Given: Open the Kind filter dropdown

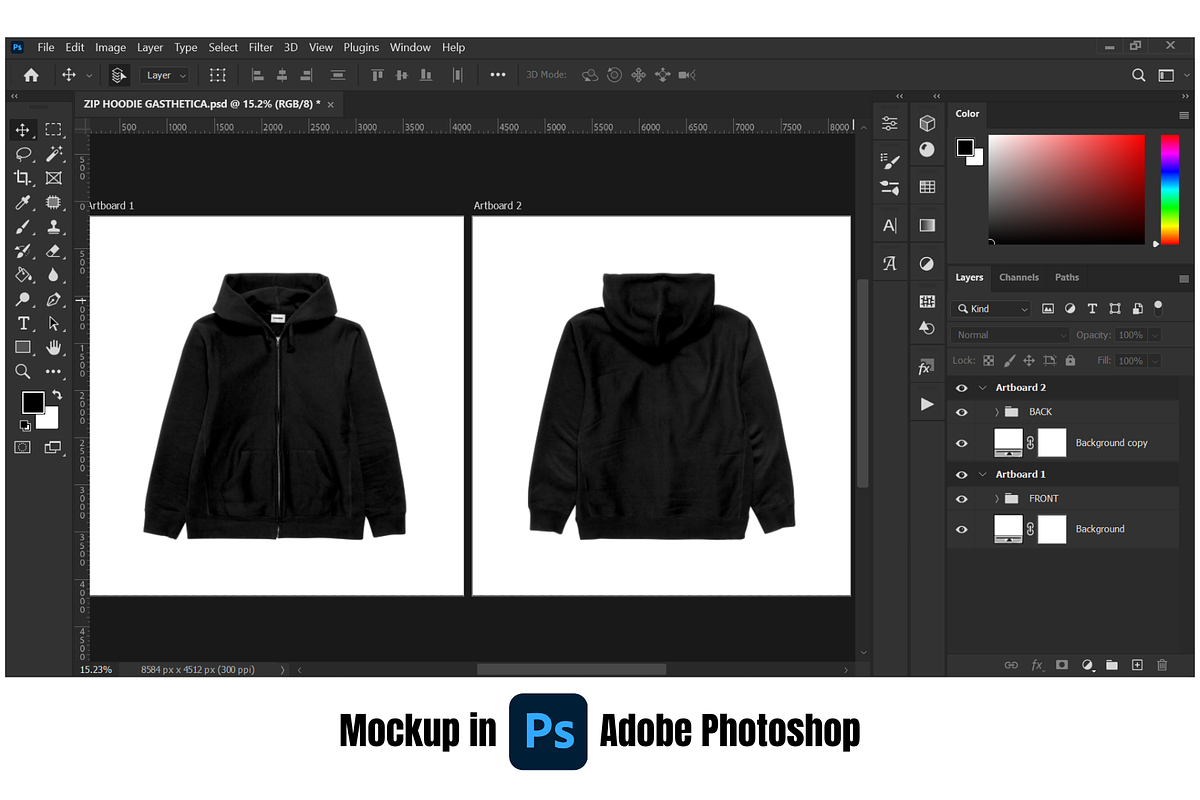Looking at the screenshot, I should pyautogui.click(x=991, y=309).
